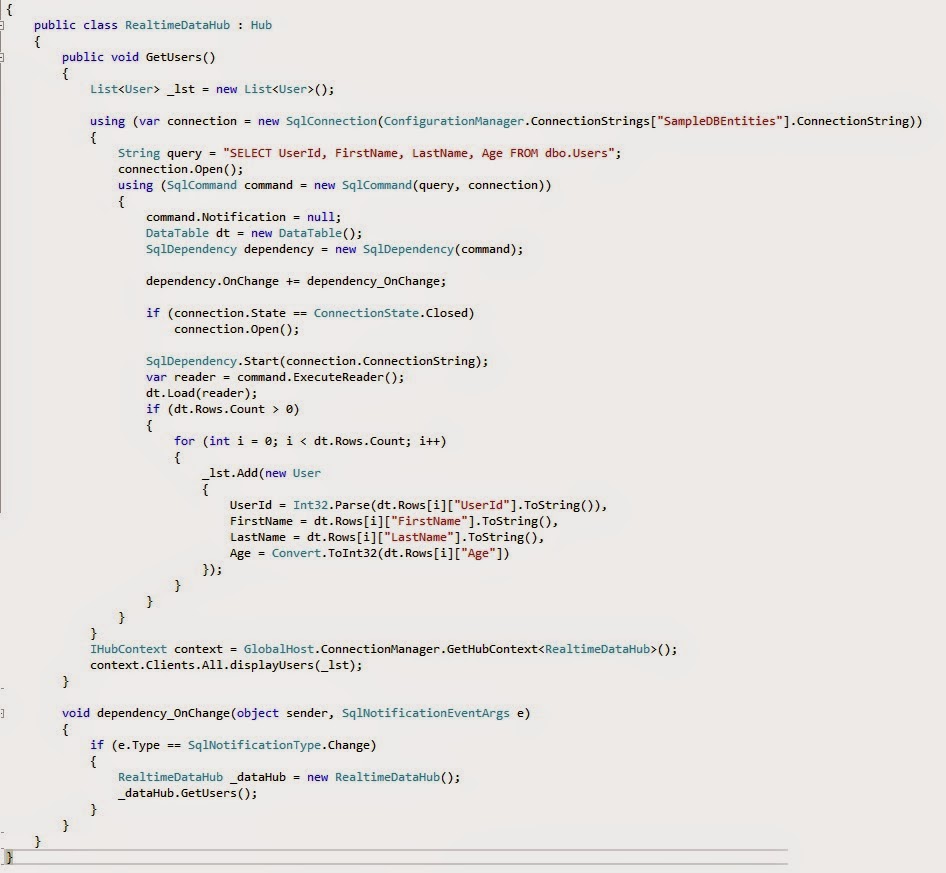Click ConnectionState in the if condition

[366, 313]
